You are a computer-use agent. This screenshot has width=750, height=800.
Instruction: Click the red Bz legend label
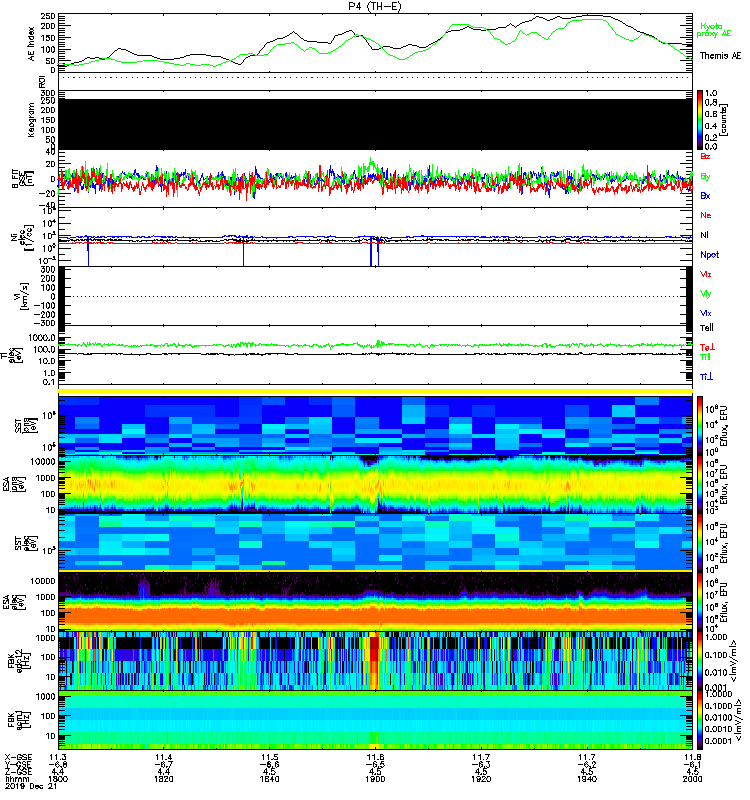[x=705, y=157]
